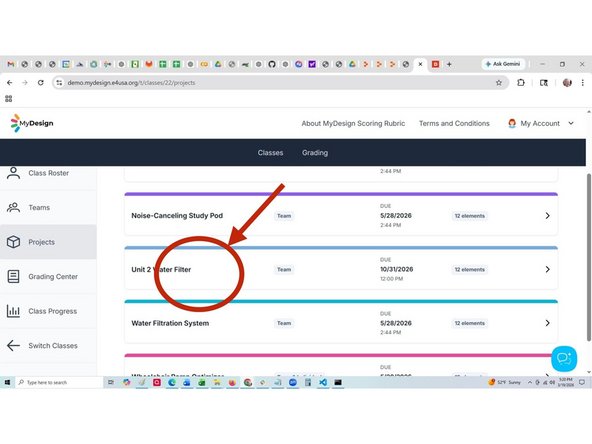Image resolution: width=592 pixels, height=444 pixels.
Task: Expand Water Filtration System row chevron
Action: [547, 323]
